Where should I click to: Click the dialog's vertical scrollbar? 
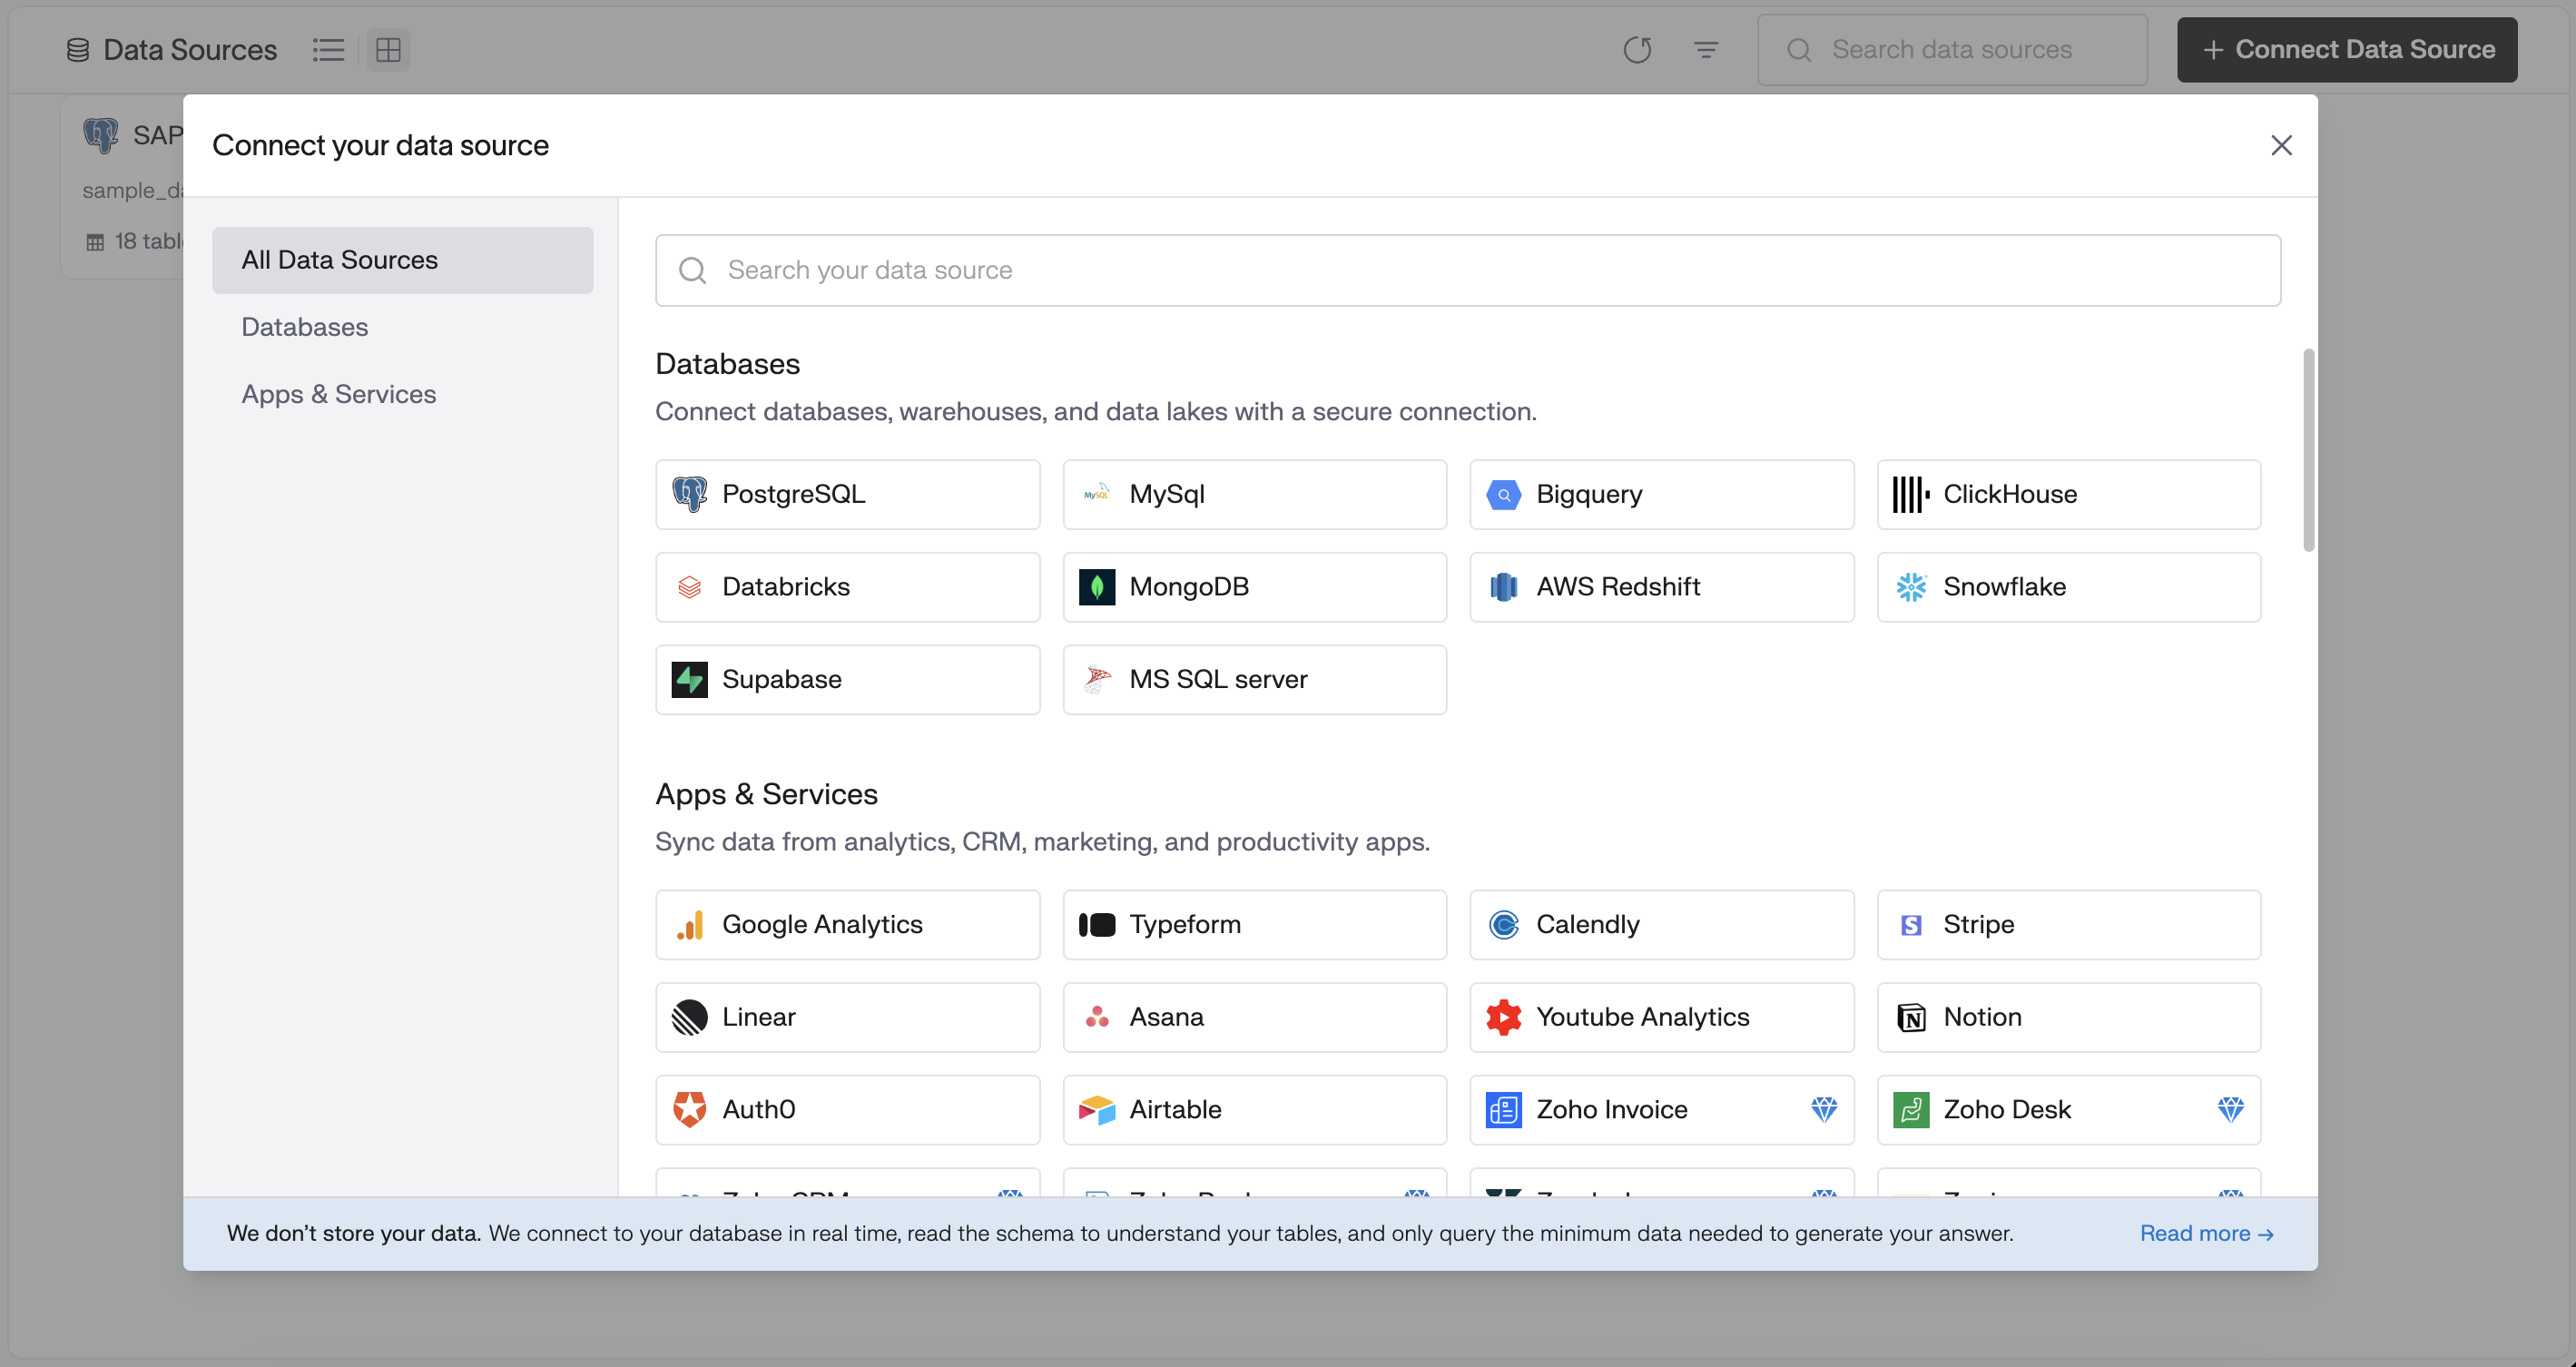click(2308, 450)
